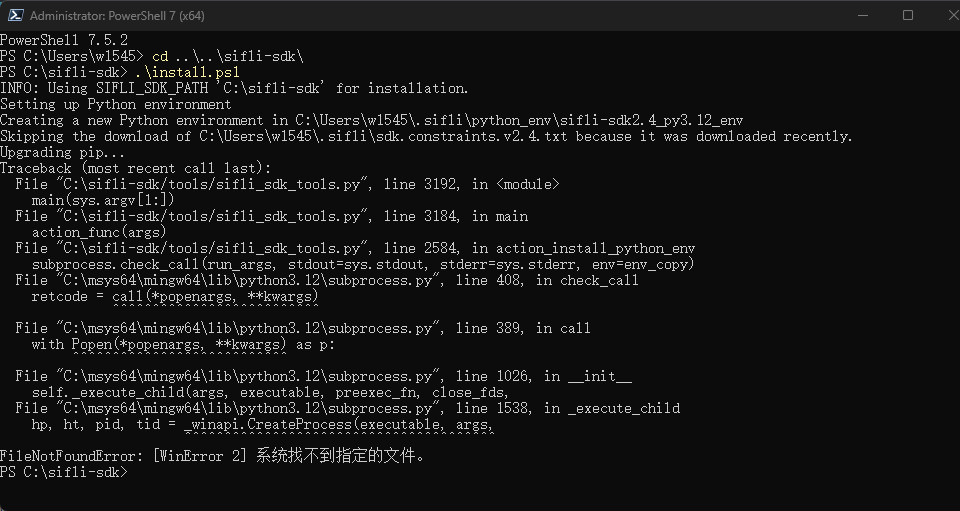Image resolution: width=960 pixels, height=511 pixels.
Task: Click the 'subprocess.check_call(run_args' code line
Action: 363,264
